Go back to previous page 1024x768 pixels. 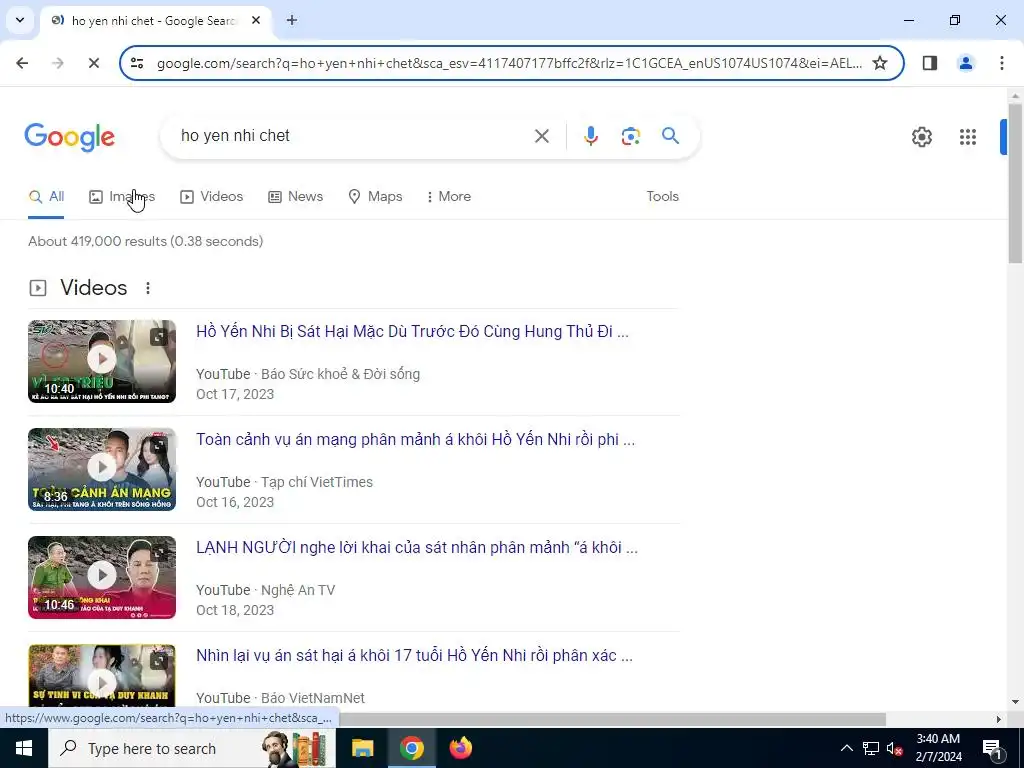click(22, 63)
